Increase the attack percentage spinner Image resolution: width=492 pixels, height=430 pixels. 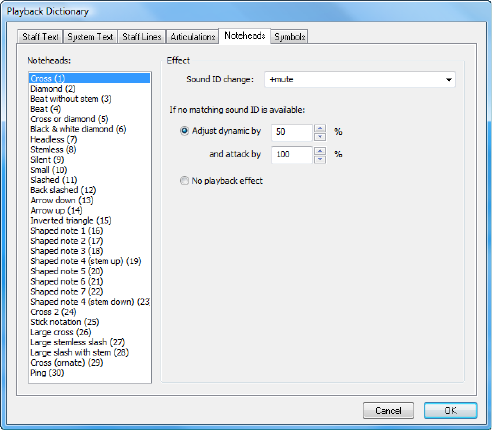click(x=320, y=151)
